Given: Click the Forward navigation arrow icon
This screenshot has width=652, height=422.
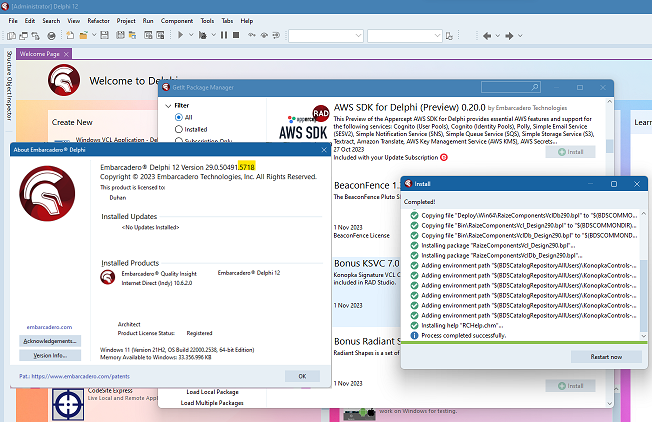Looking at the screenshot, I should pos(509,36).
